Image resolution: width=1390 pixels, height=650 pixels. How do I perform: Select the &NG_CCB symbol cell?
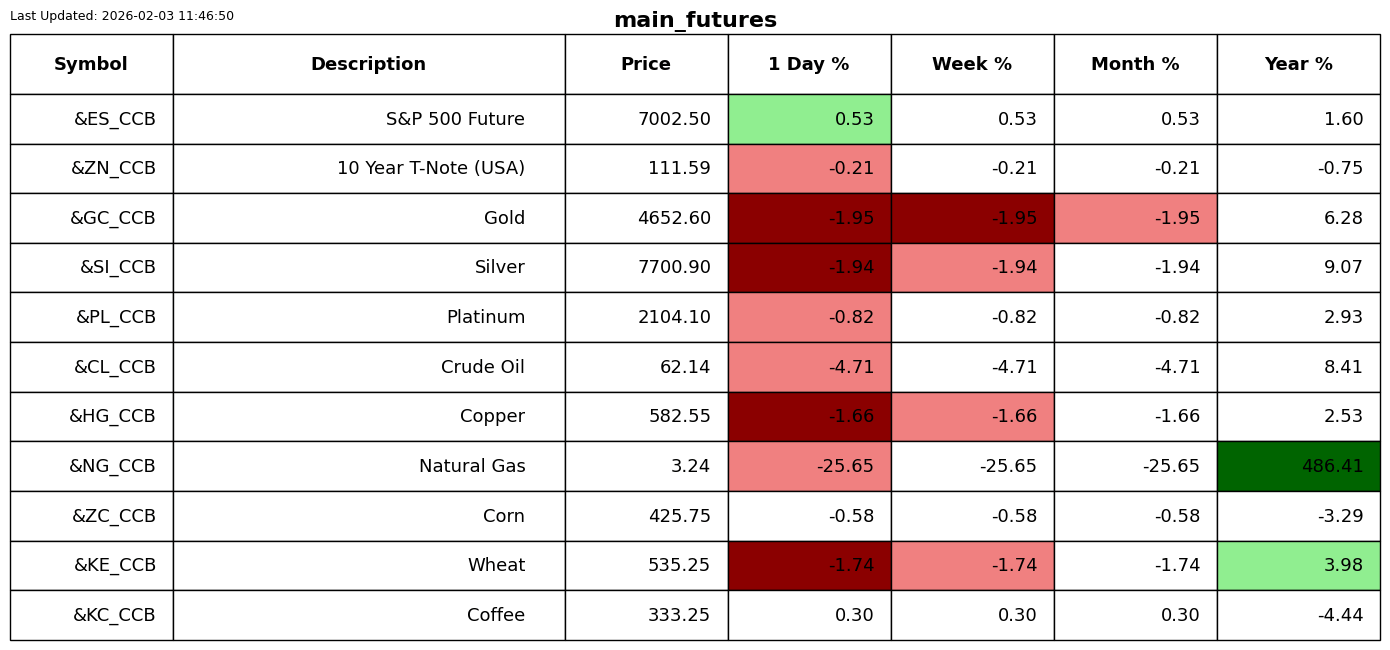pos(112,466)
